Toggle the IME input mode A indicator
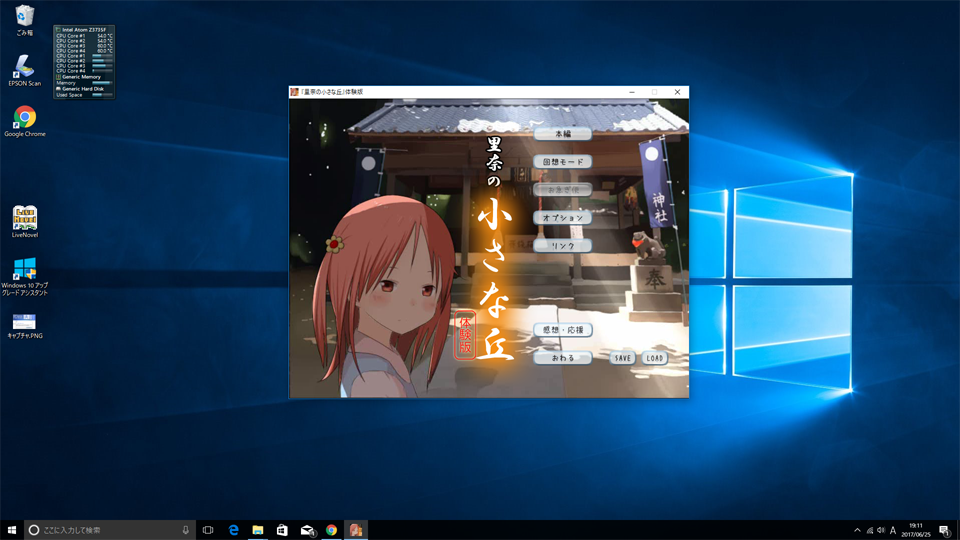960x540 pixels. point(893,530)
